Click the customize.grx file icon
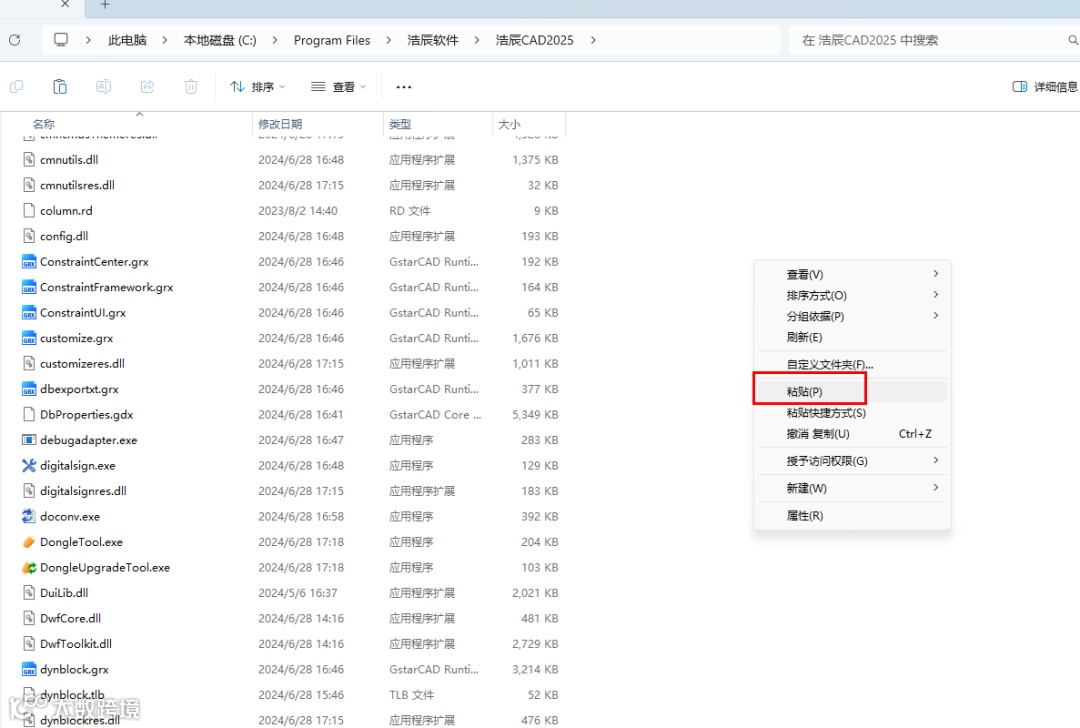Screen dimensions: 1080x728 (29, 338)
